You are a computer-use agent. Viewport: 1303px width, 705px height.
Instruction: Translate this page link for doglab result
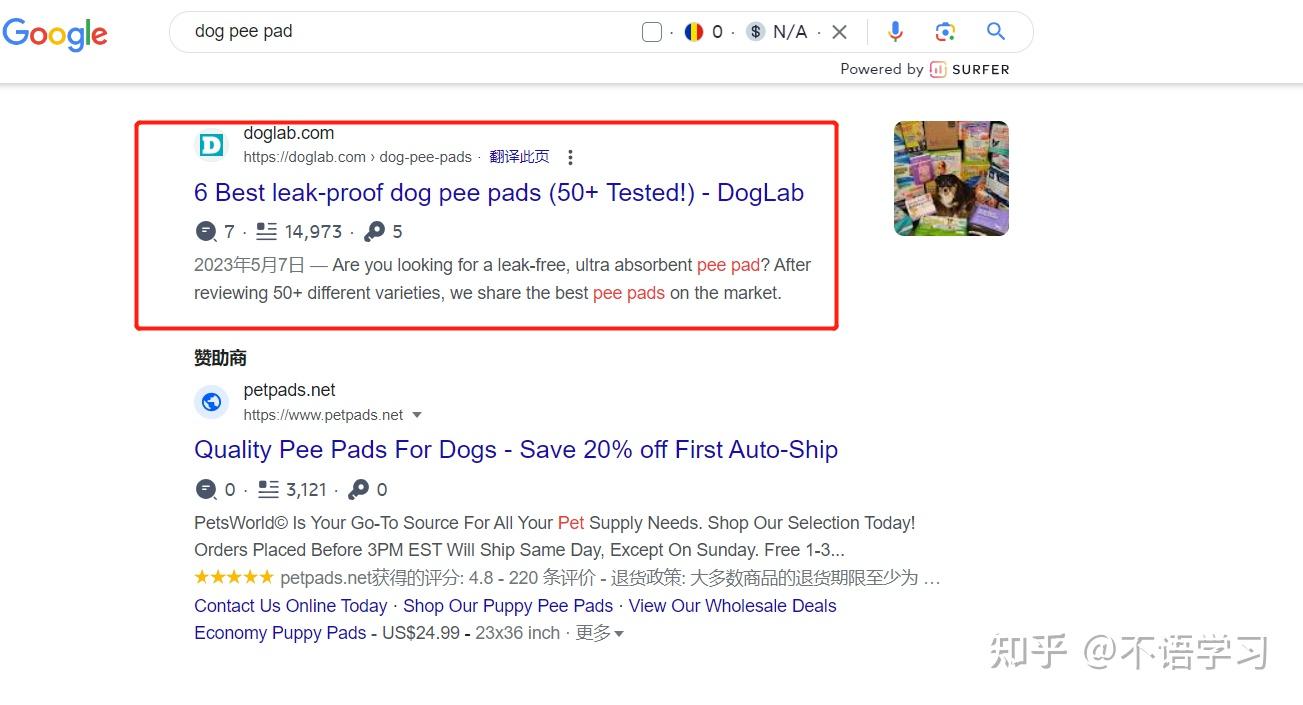(x=519, y=157)
